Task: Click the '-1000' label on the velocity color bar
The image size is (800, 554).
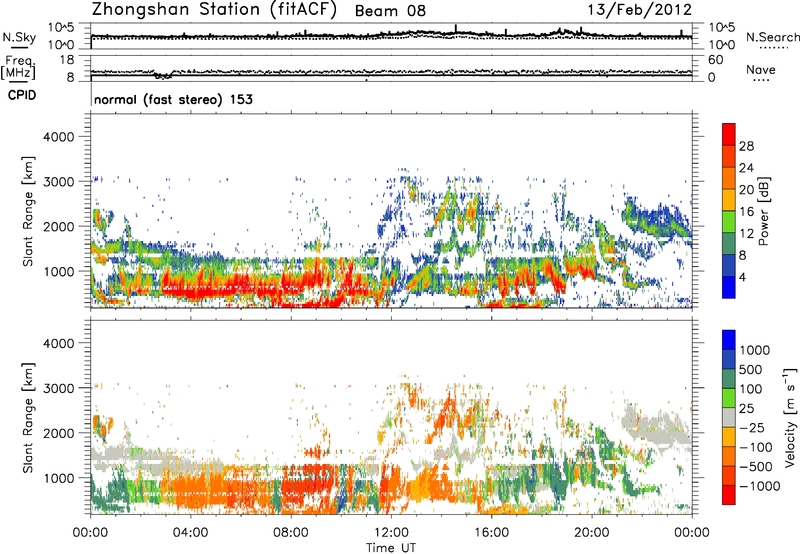Action: (x=759, y=486)
